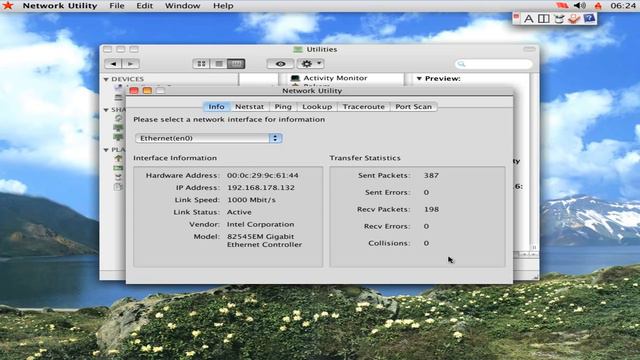Click the letter A icon in floating palette
This screenshot has height=360, width=640.
(529, 19)
